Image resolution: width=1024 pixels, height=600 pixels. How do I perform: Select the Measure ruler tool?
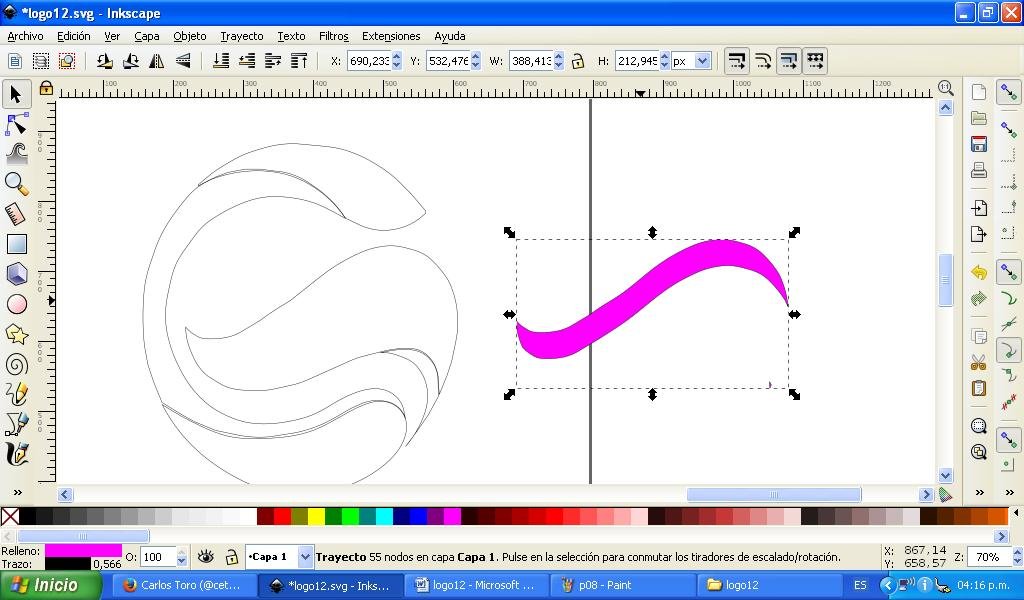tap(16, 214)
